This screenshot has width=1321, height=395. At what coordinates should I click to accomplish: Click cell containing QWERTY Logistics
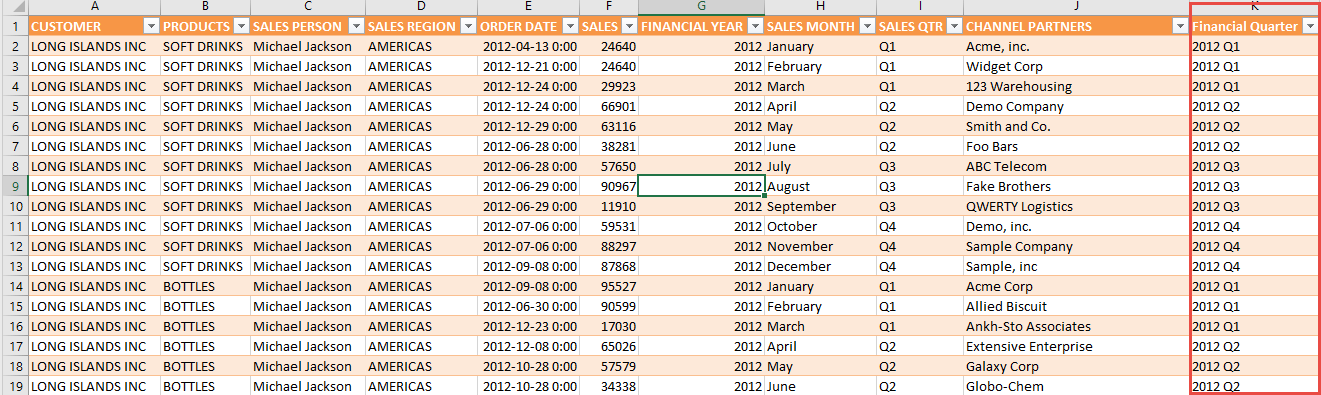coord(1077,206)
